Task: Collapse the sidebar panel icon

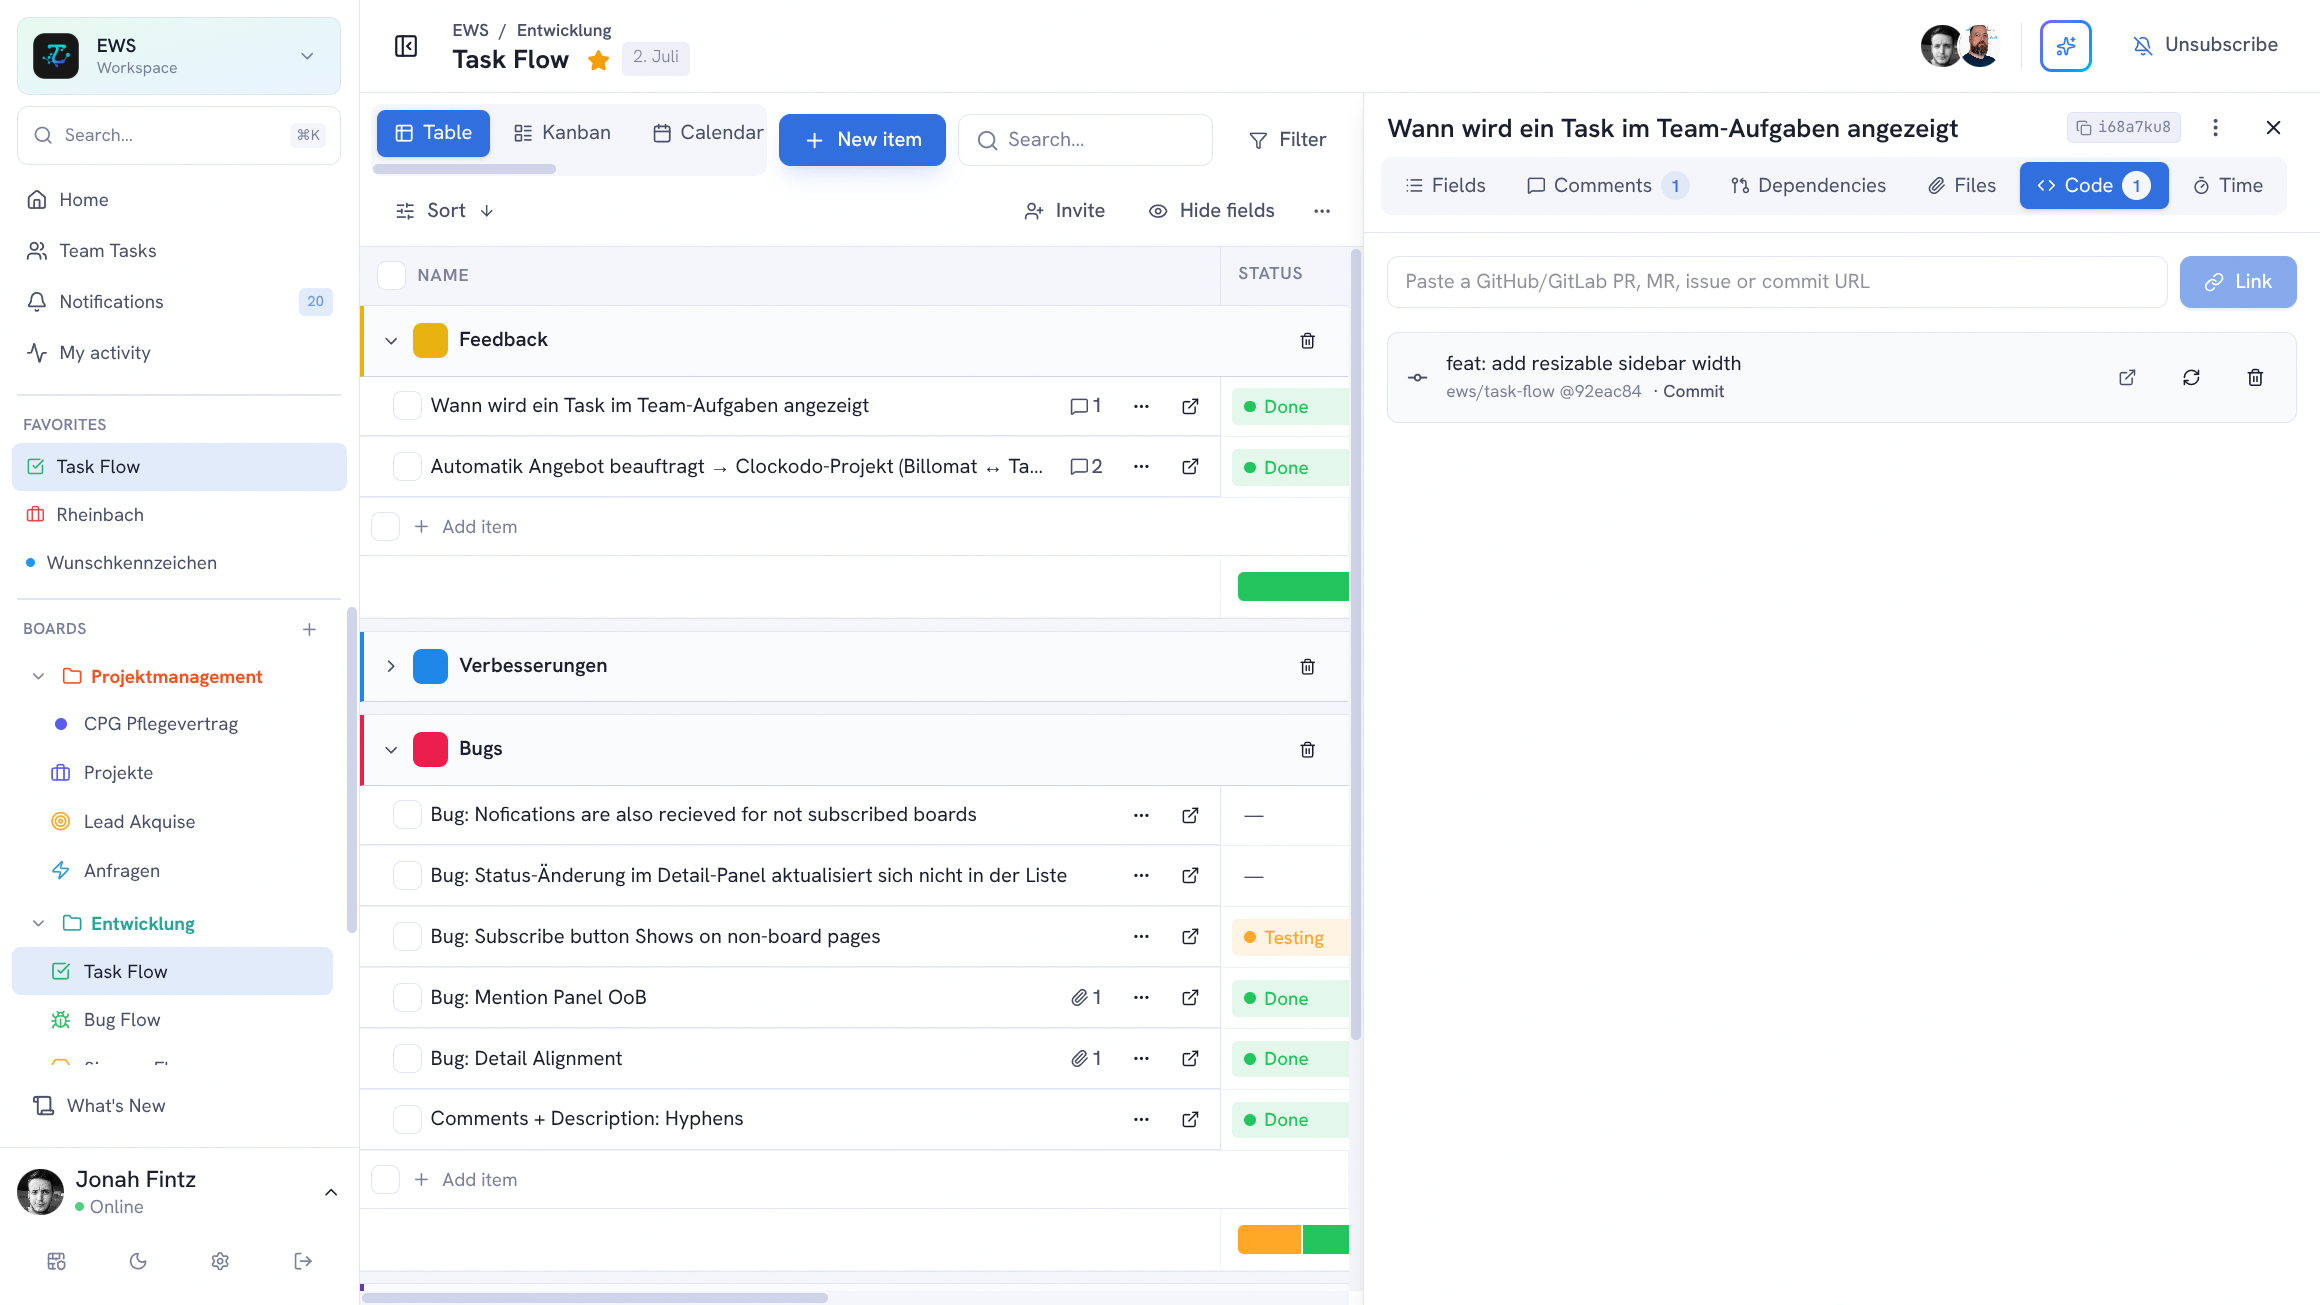Action: click(405, 46)
